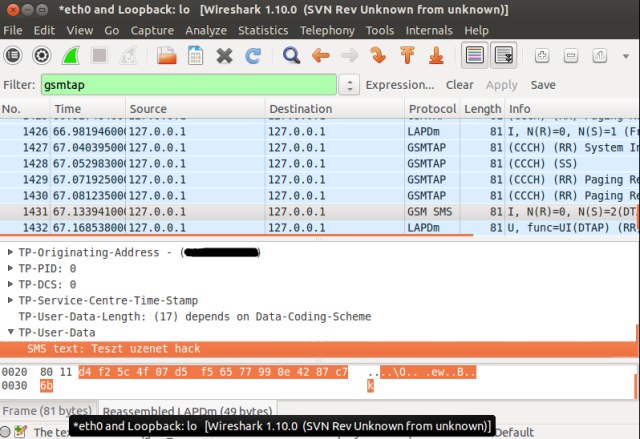Open the Tools menu
Screen dimensions: 640x439
coord(380,31)
